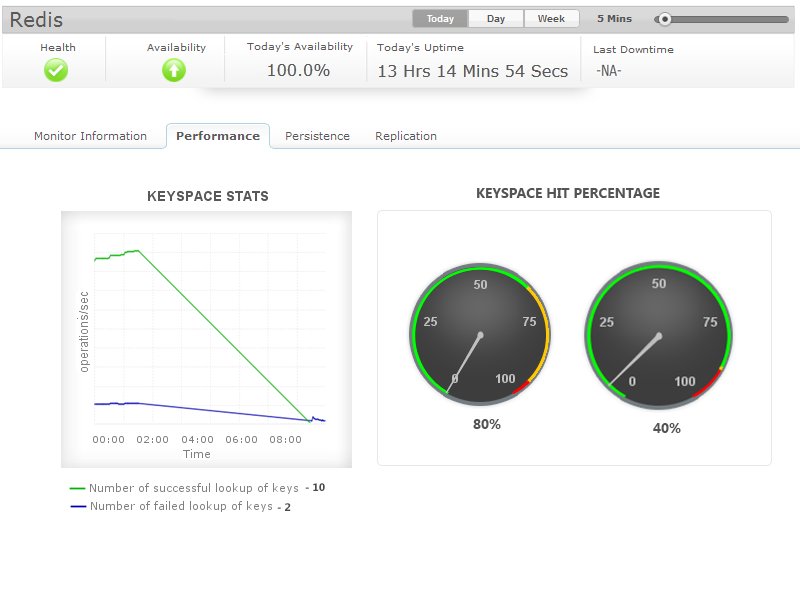Screen dimensions: 800x600
Task: Click 'Number of successful lookup of keys' legend
Action: point(194,488)
